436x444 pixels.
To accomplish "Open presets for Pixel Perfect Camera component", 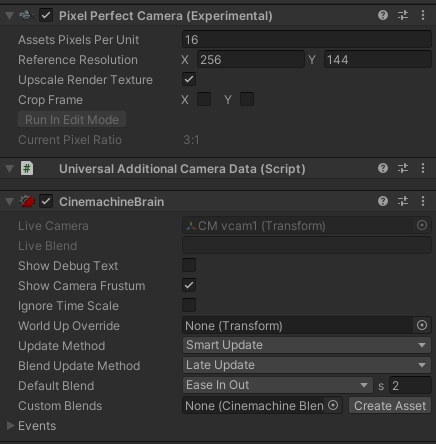I will pos(403,15).
